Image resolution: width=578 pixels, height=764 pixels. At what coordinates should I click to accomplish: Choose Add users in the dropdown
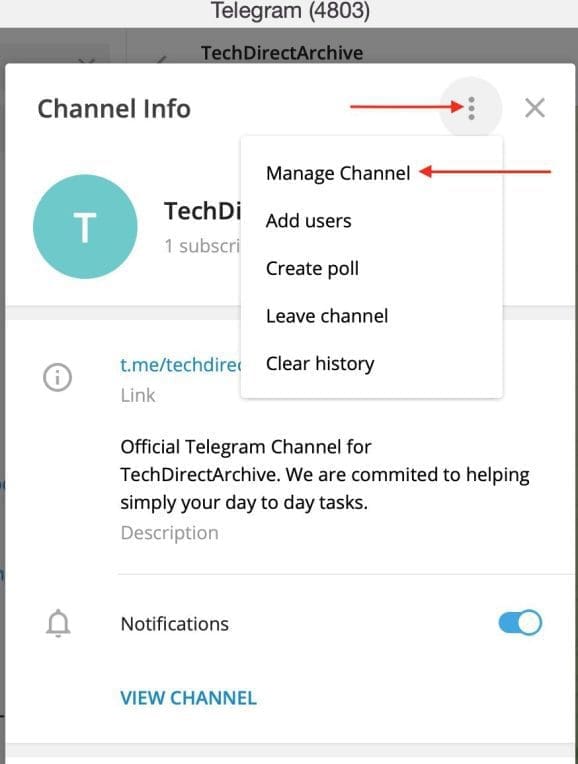pyautogui.click(x=308, y=221)
